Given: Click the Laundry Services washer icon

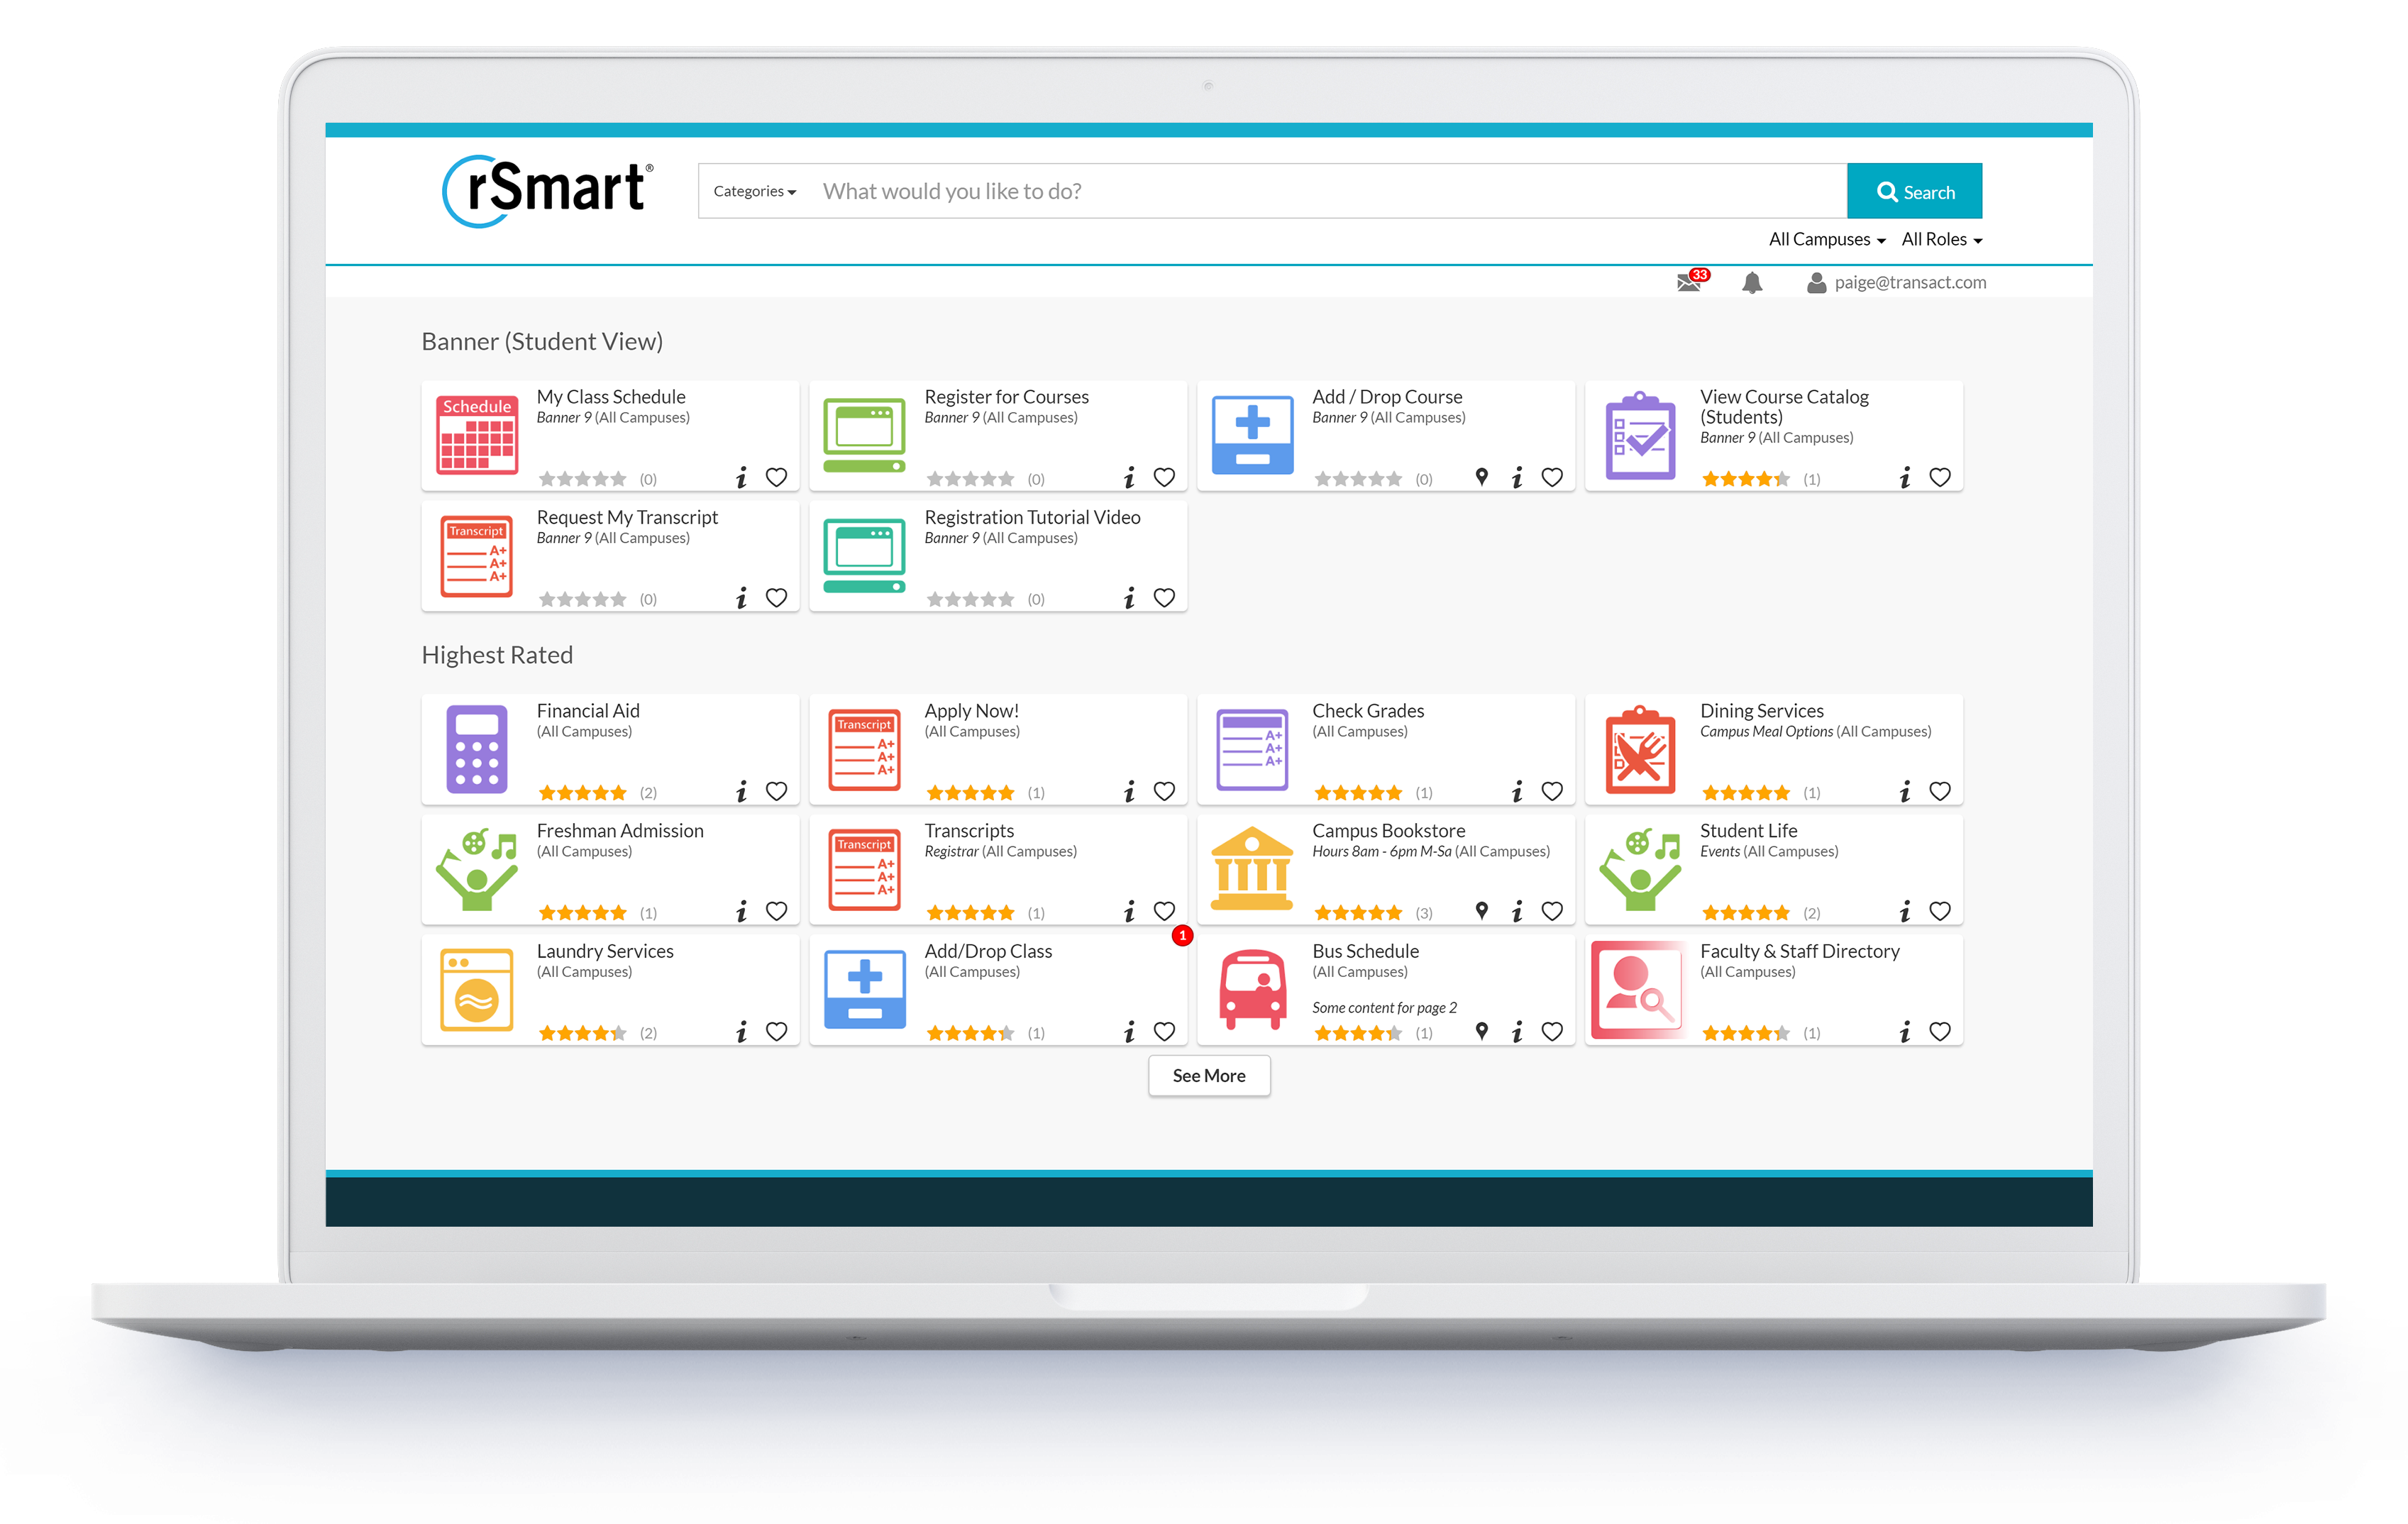Looking at the screenshot, I should [x=477, y=989].
